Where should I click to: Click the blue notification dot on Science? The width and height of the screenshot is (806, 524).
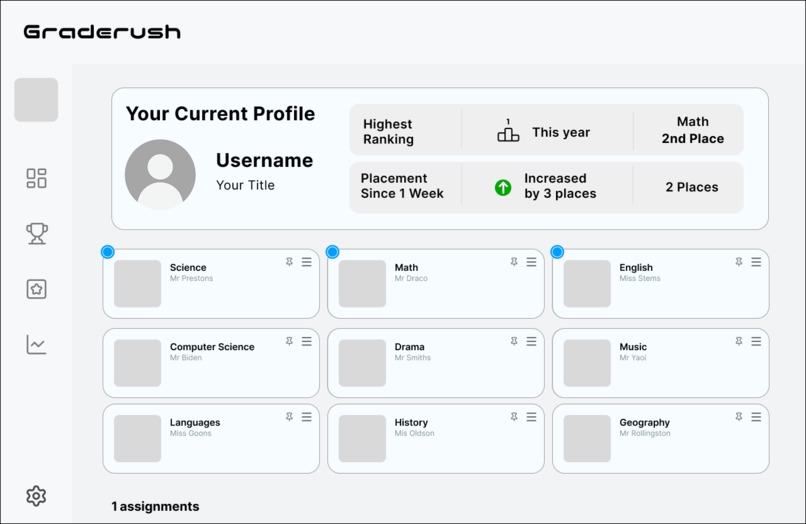coord(107,251)
